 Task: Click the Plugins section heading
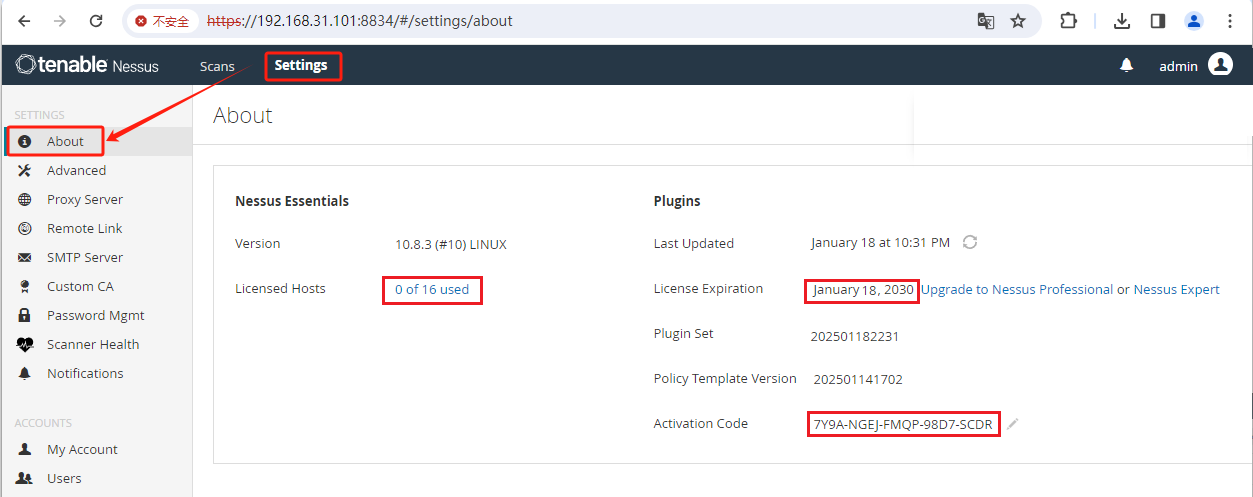click(x=677, y=201)
